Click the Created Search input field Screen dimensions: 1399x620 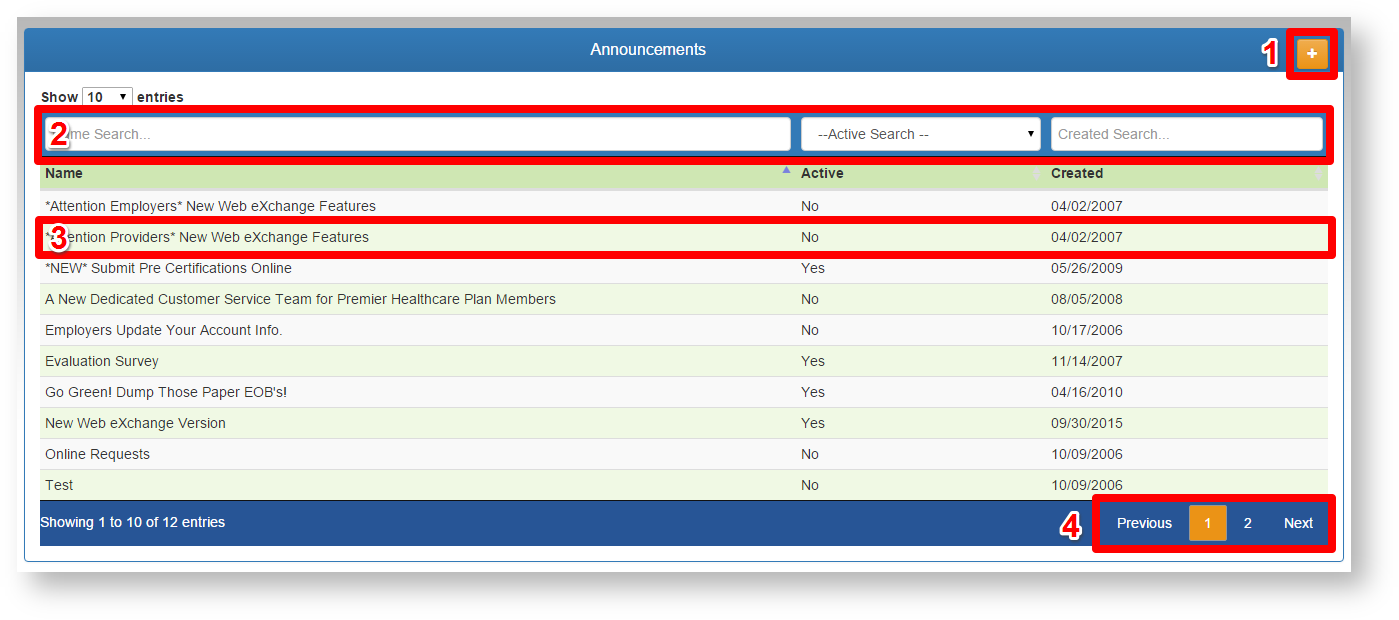(x=1187, y=134)
